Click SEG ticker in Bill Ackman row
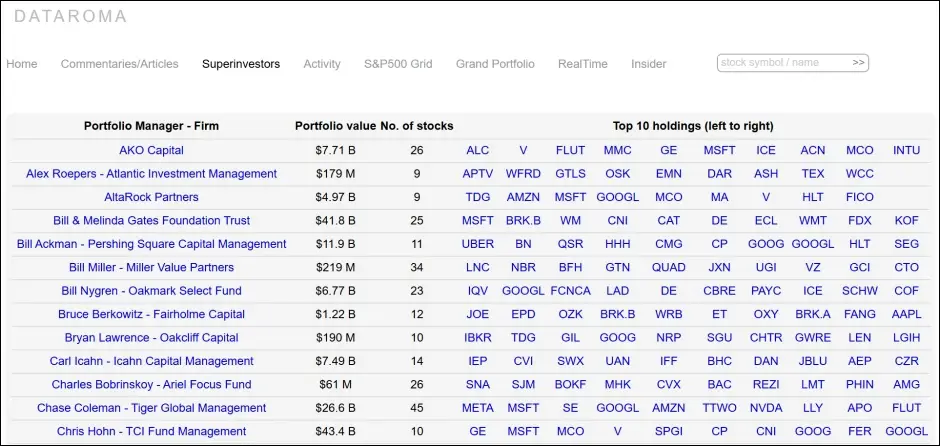940x446 pixels. 906,244
